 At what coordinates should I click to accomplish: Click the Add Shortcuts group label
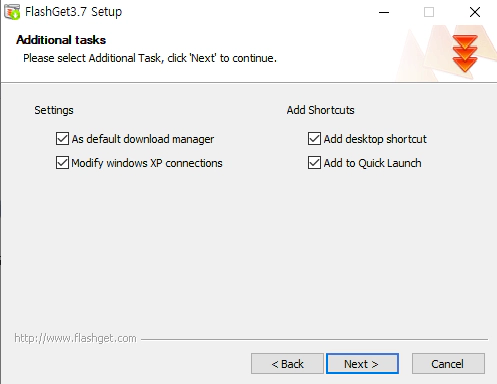point(320,110)
